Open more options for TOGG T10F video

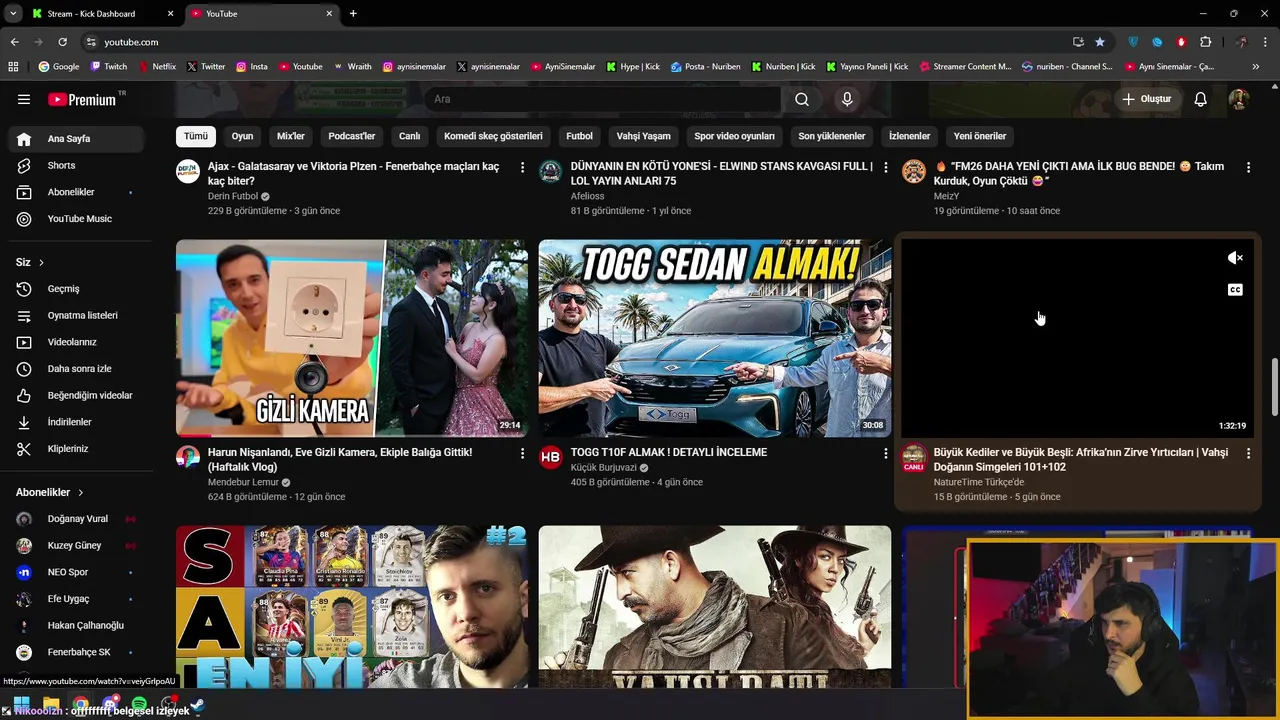coord(885,453)
